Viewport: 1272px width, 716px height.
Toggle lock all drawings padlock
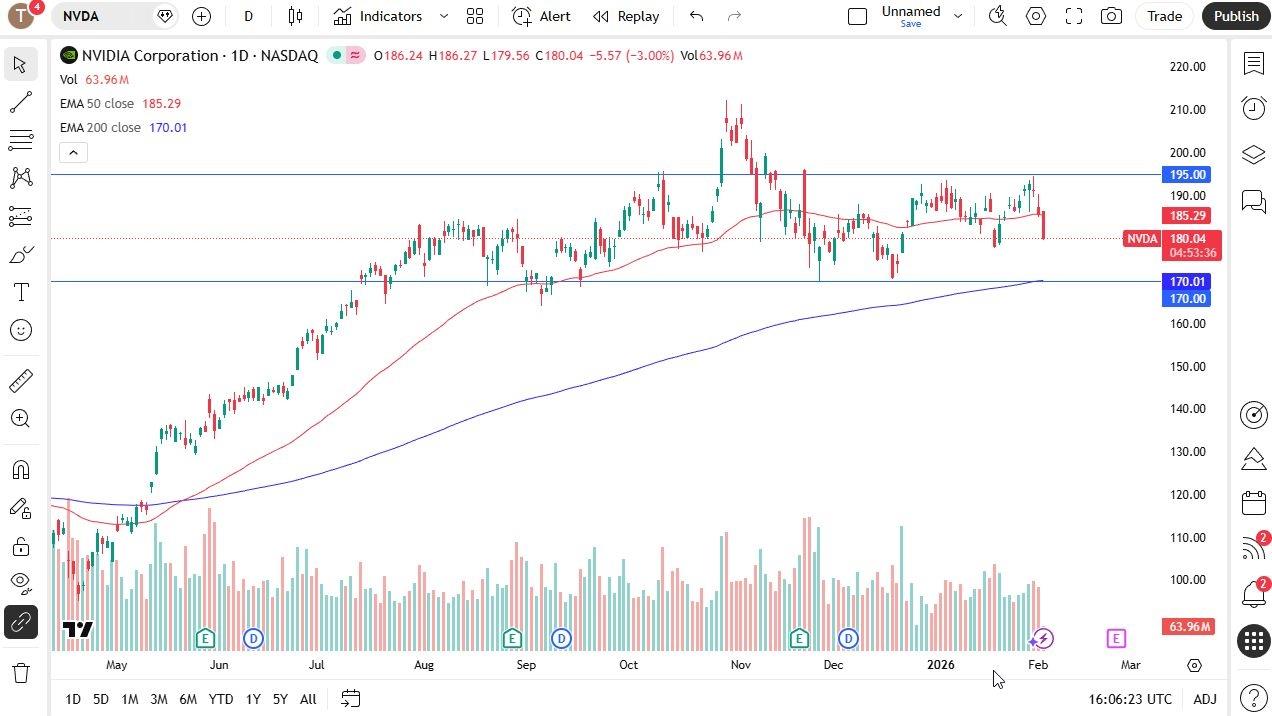[20, 546]
